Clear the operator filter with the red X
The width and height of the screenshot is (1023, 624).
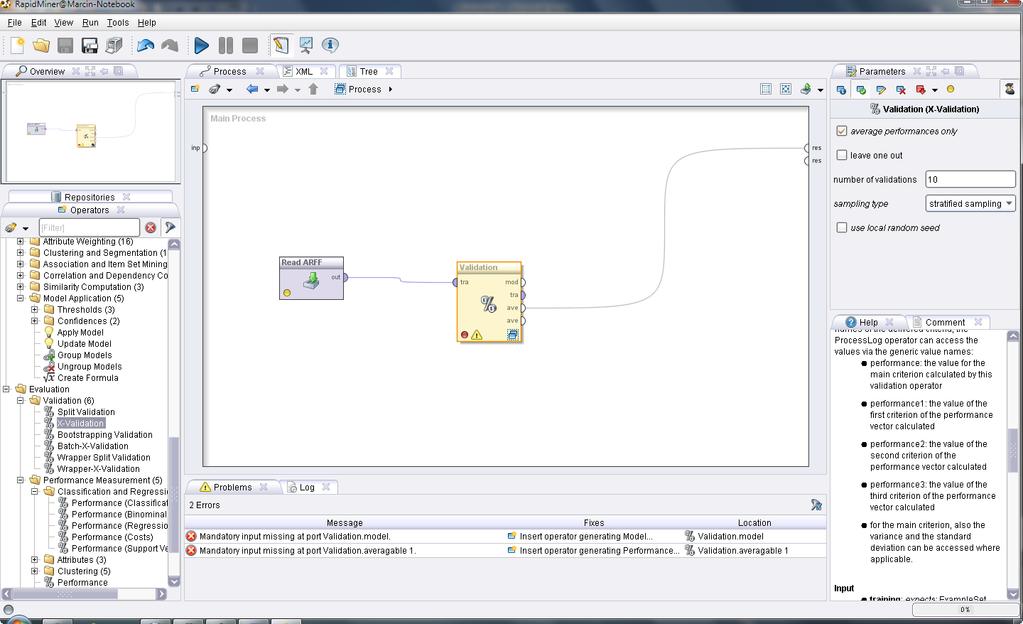(151, 228)
